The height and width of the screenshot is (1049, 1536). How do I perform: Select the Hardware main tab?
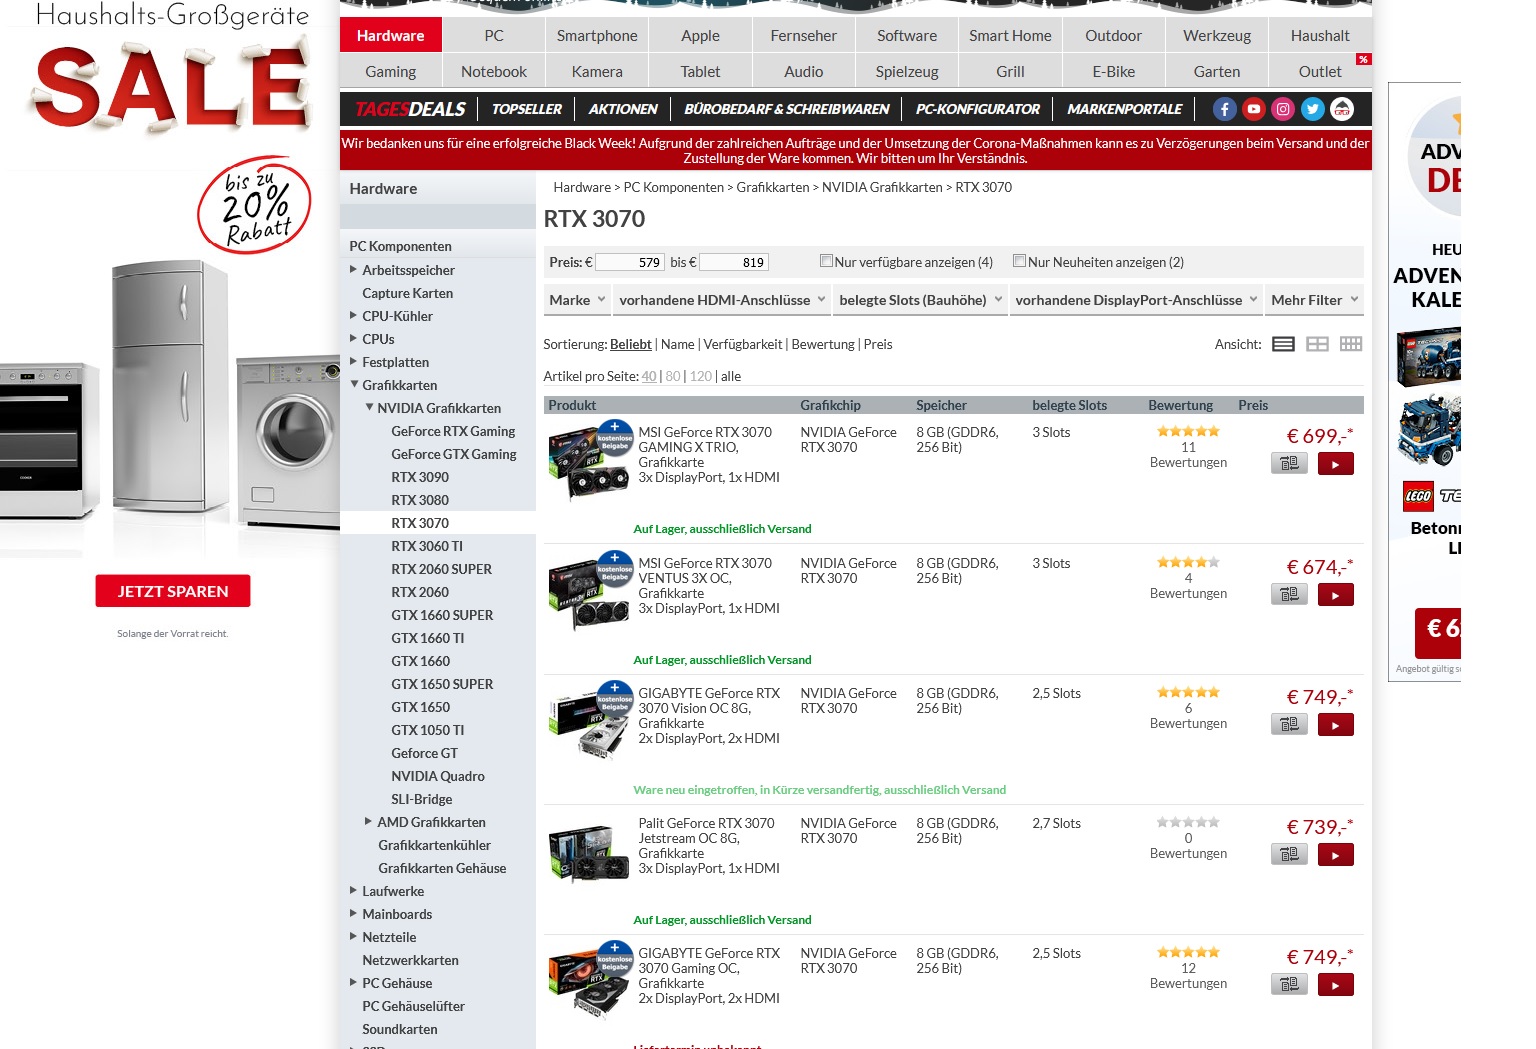390,35
